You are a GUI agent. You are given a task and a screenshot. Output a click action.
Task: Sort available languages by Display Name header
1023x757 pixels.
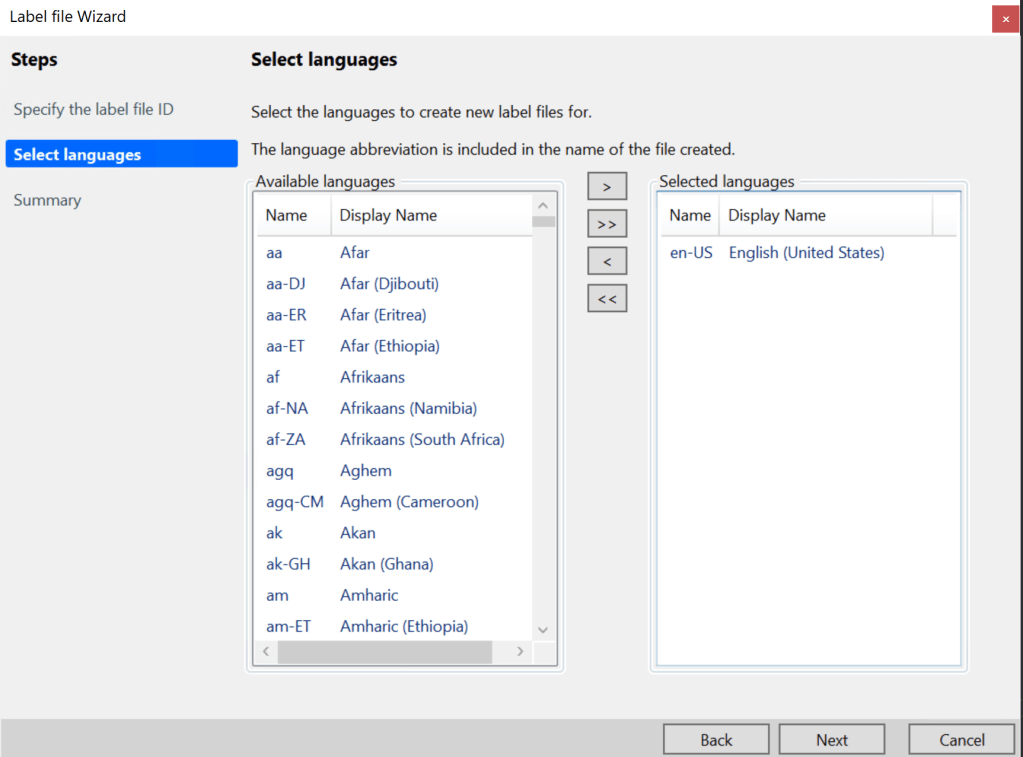[388, 215]
